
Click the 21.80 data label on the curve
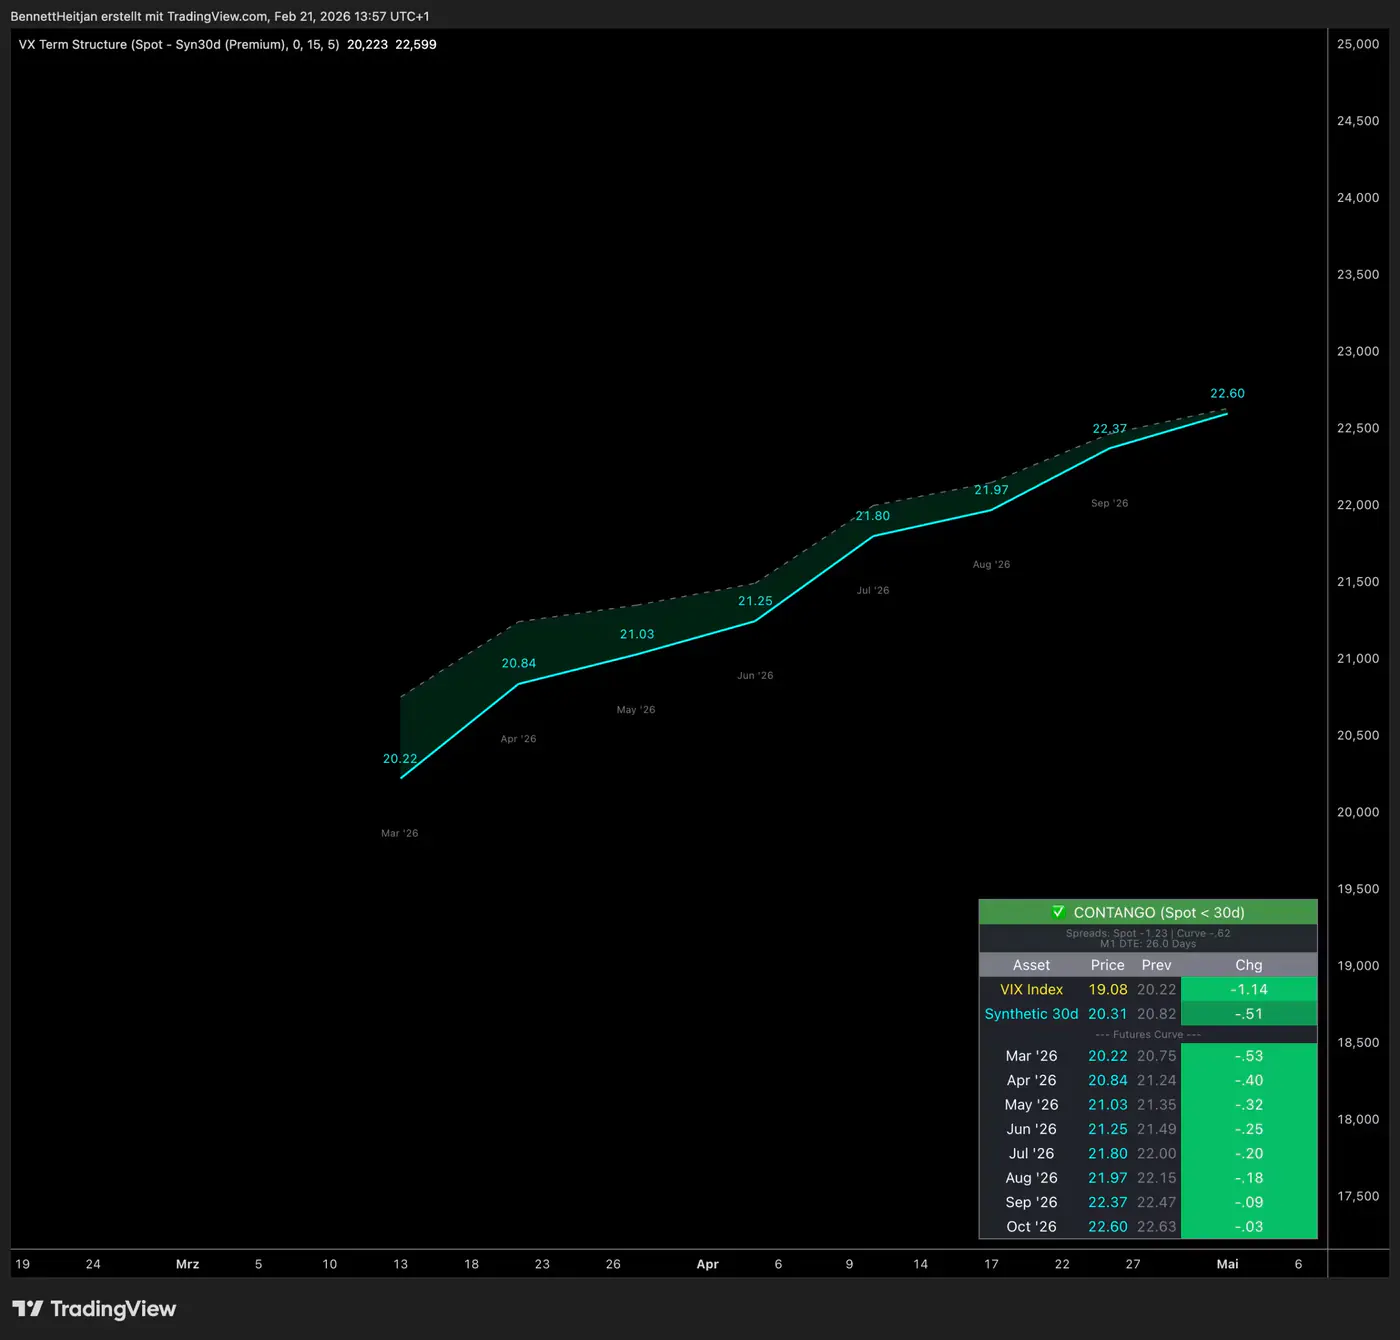click(x=872, y=516)
